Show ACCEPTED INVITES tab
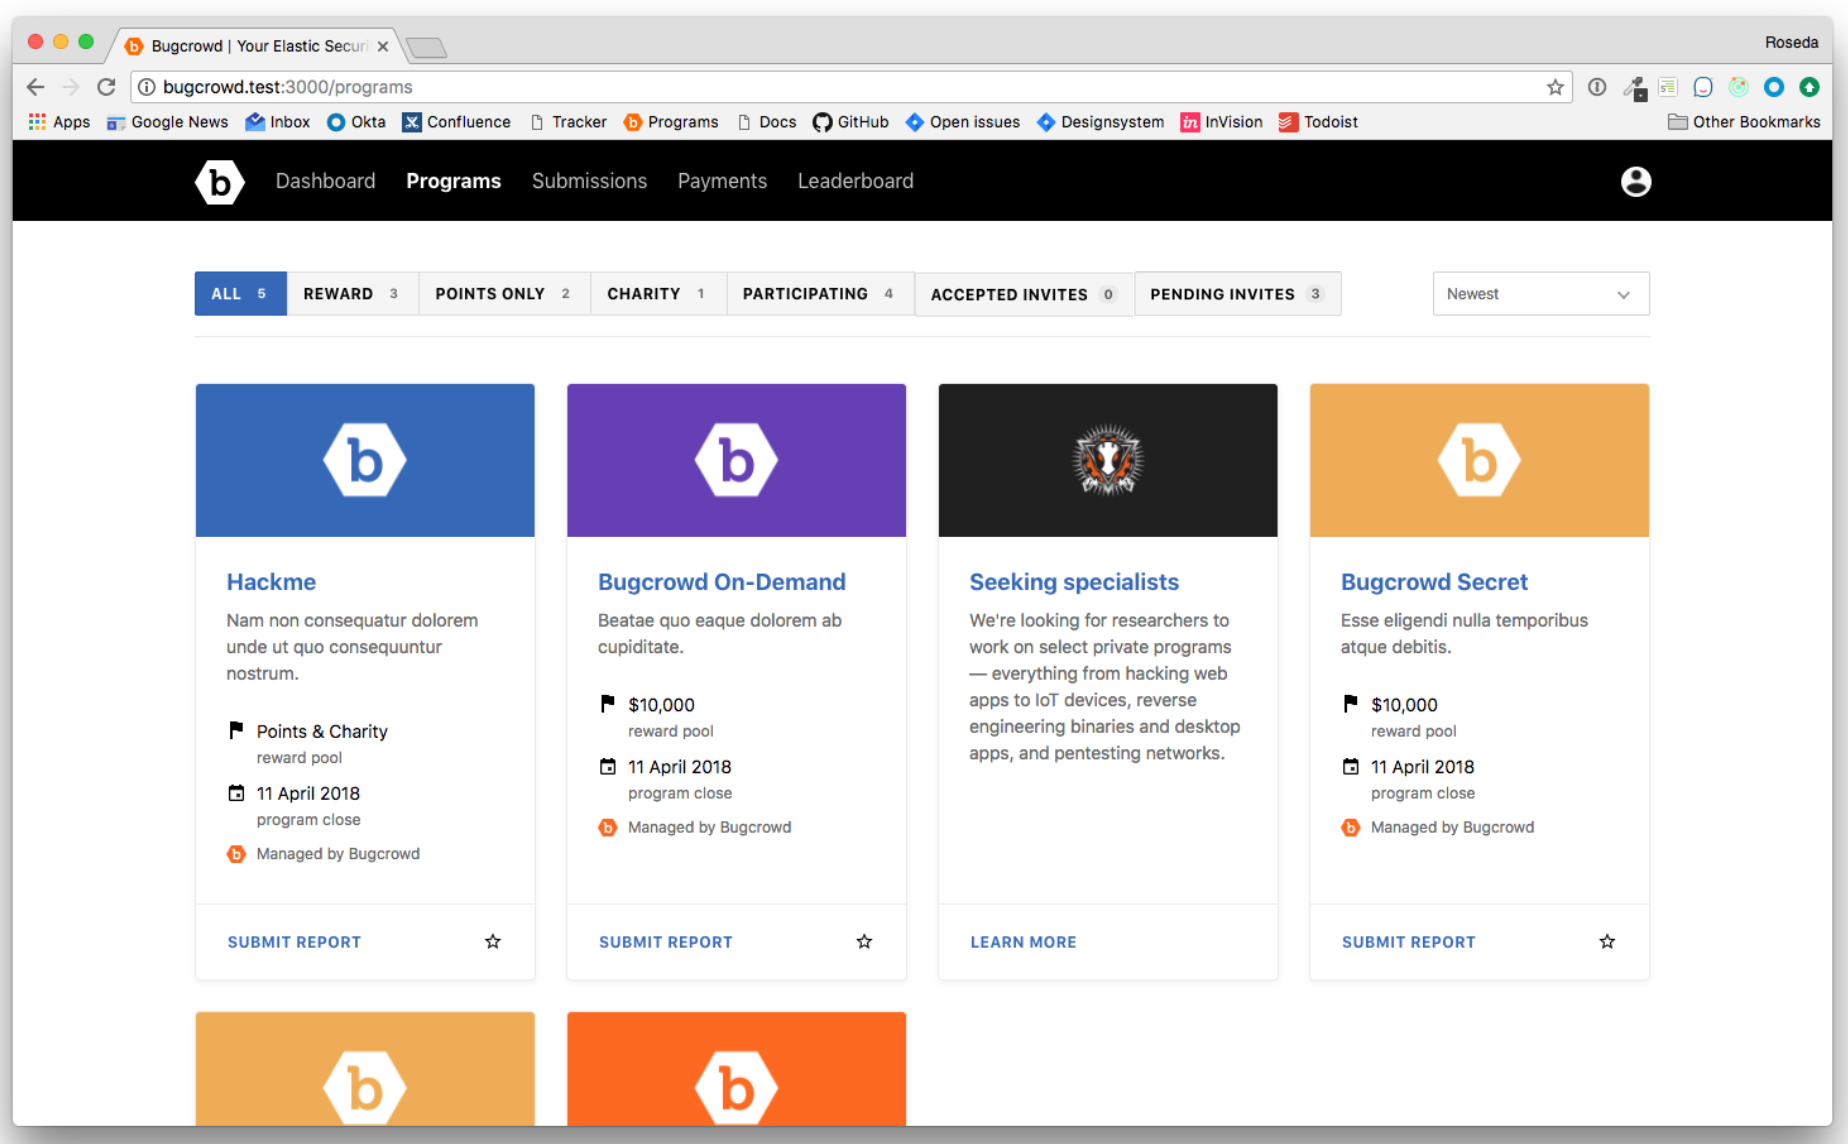This screenshot has height=1144, width=1848. (1024, 294)
